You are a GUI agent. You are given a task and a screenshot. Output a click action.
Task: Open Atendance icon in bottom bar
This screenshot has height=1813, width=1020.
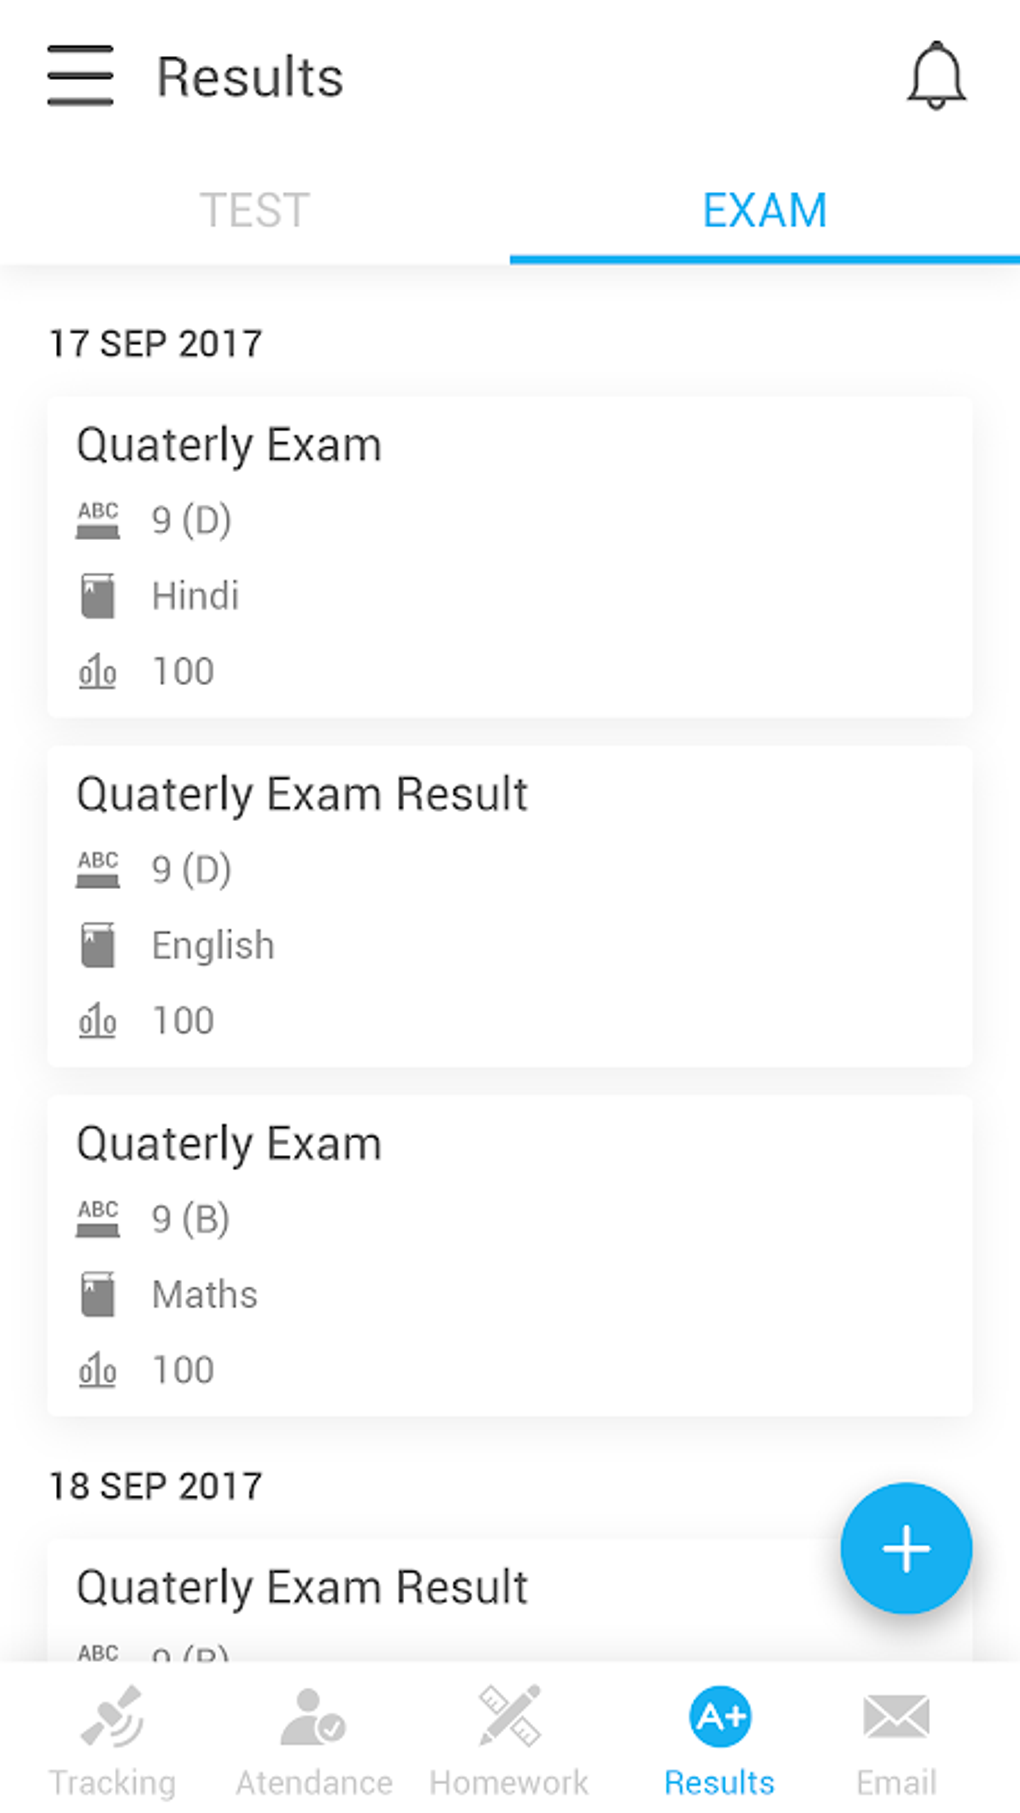[x=313, y=1716]
